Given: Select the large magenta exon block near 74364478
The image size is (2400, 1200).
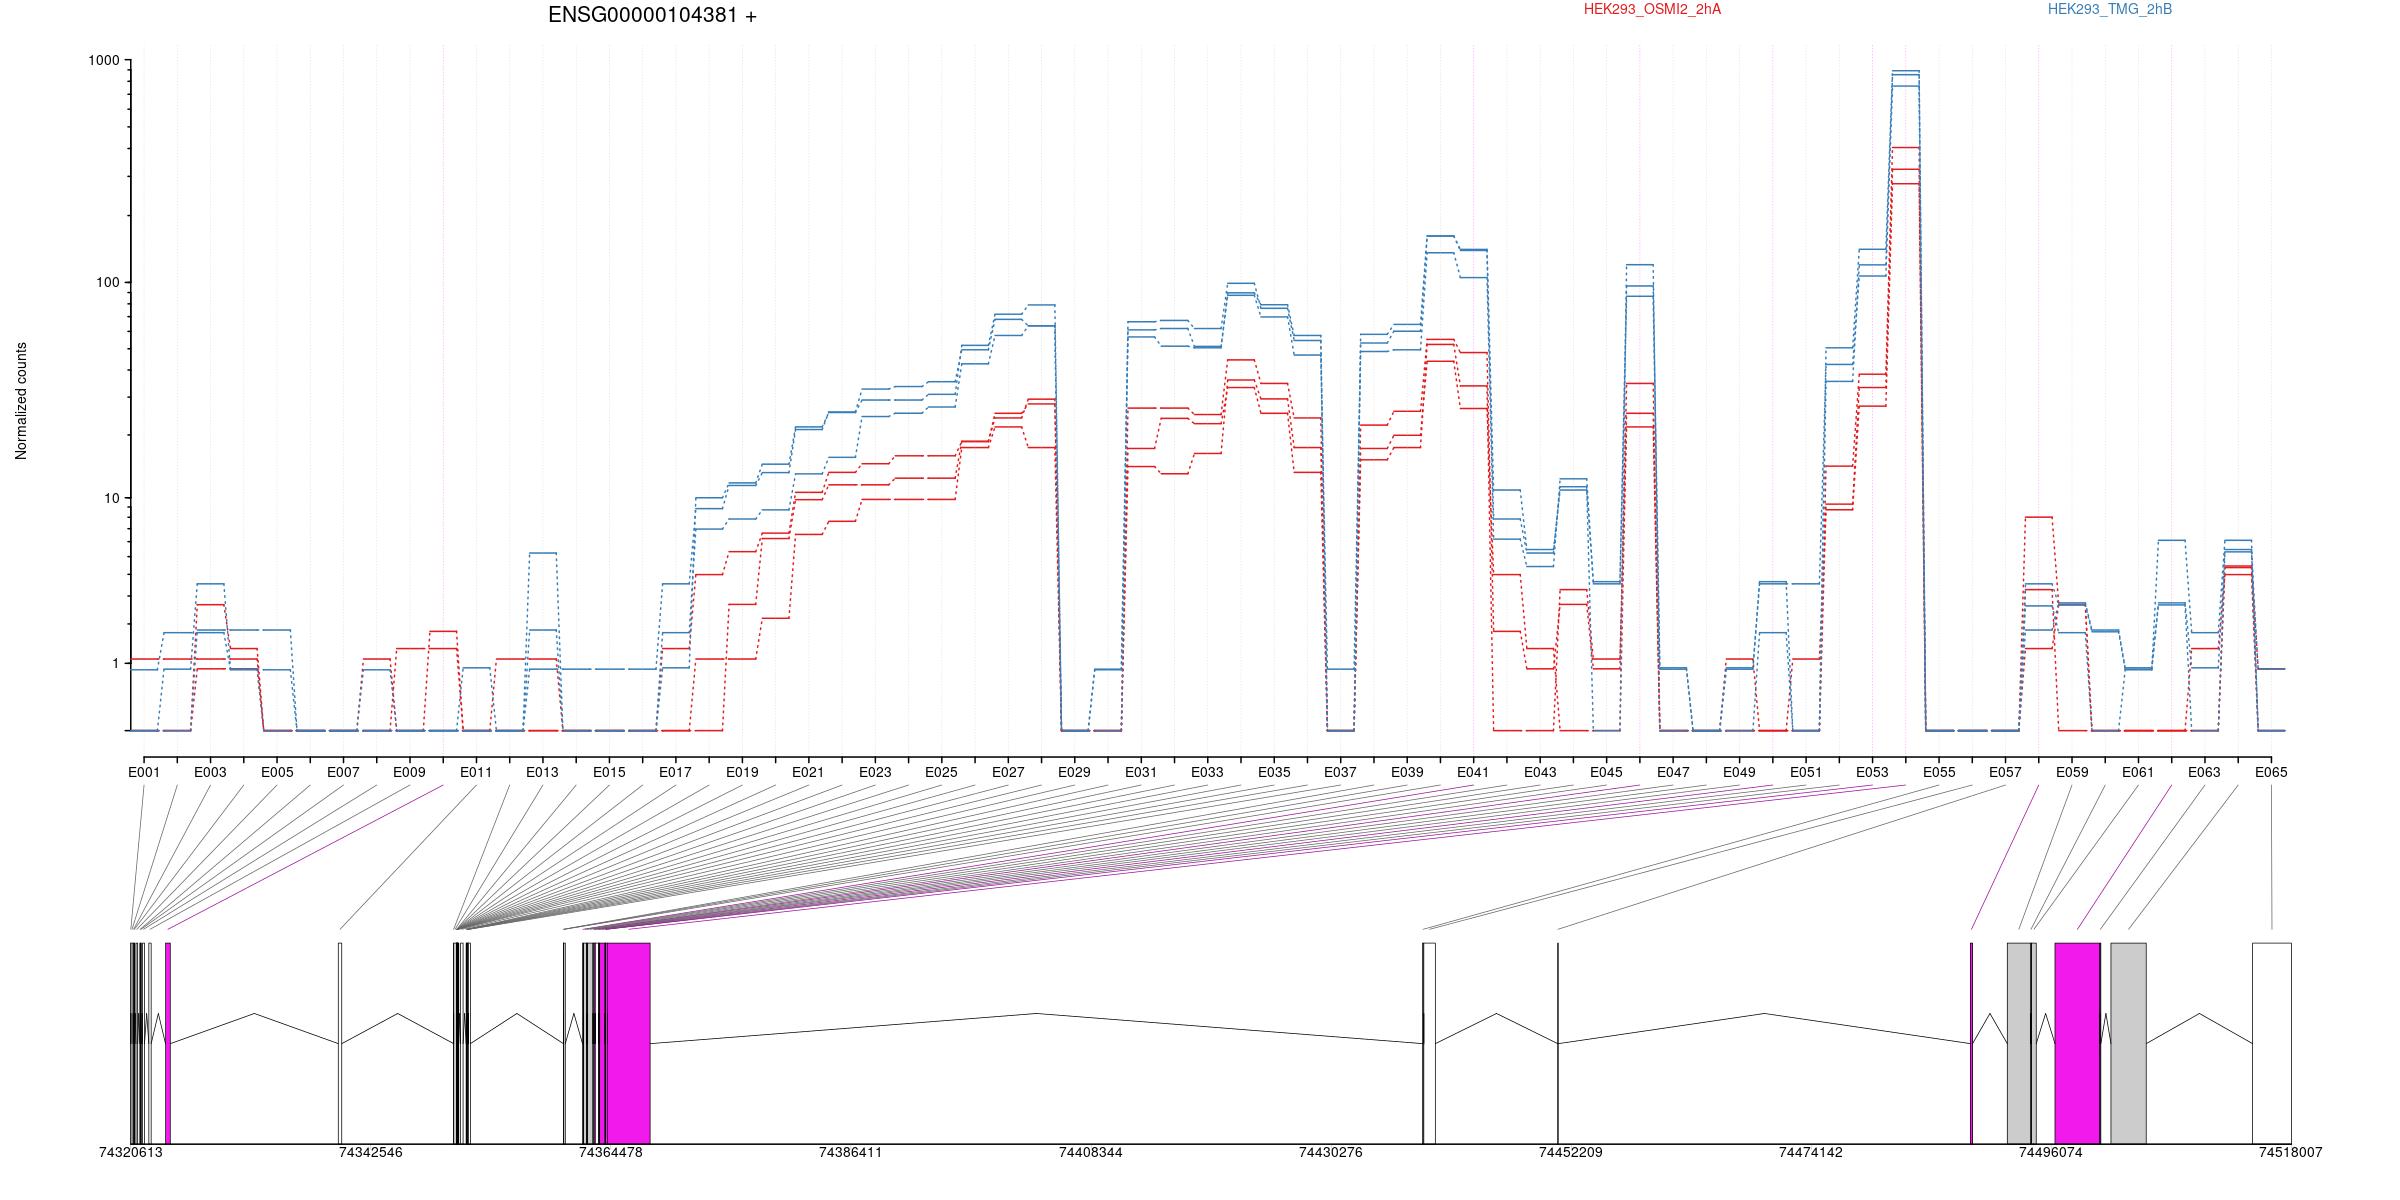Looking at the screenshot, I should 628,1043.
